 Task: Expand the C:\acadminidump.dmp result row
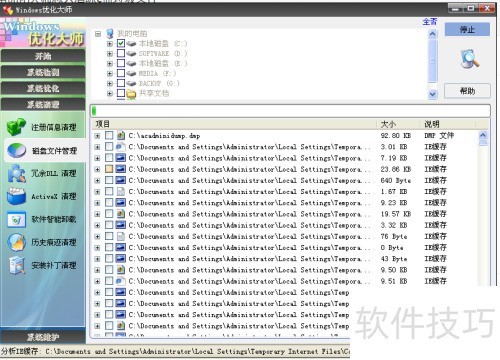(x=97, y=136)
